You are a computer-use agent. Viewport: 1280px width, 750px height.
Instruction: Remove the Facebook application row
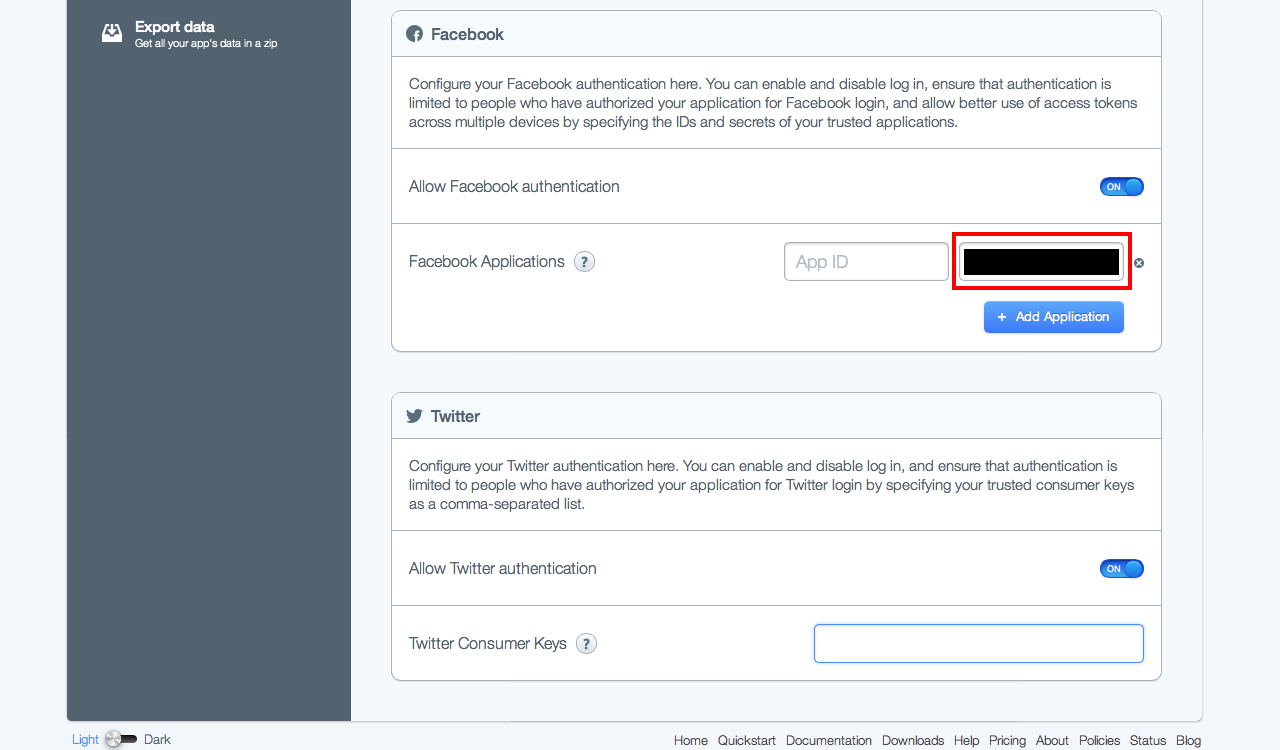pos(1139,263)
